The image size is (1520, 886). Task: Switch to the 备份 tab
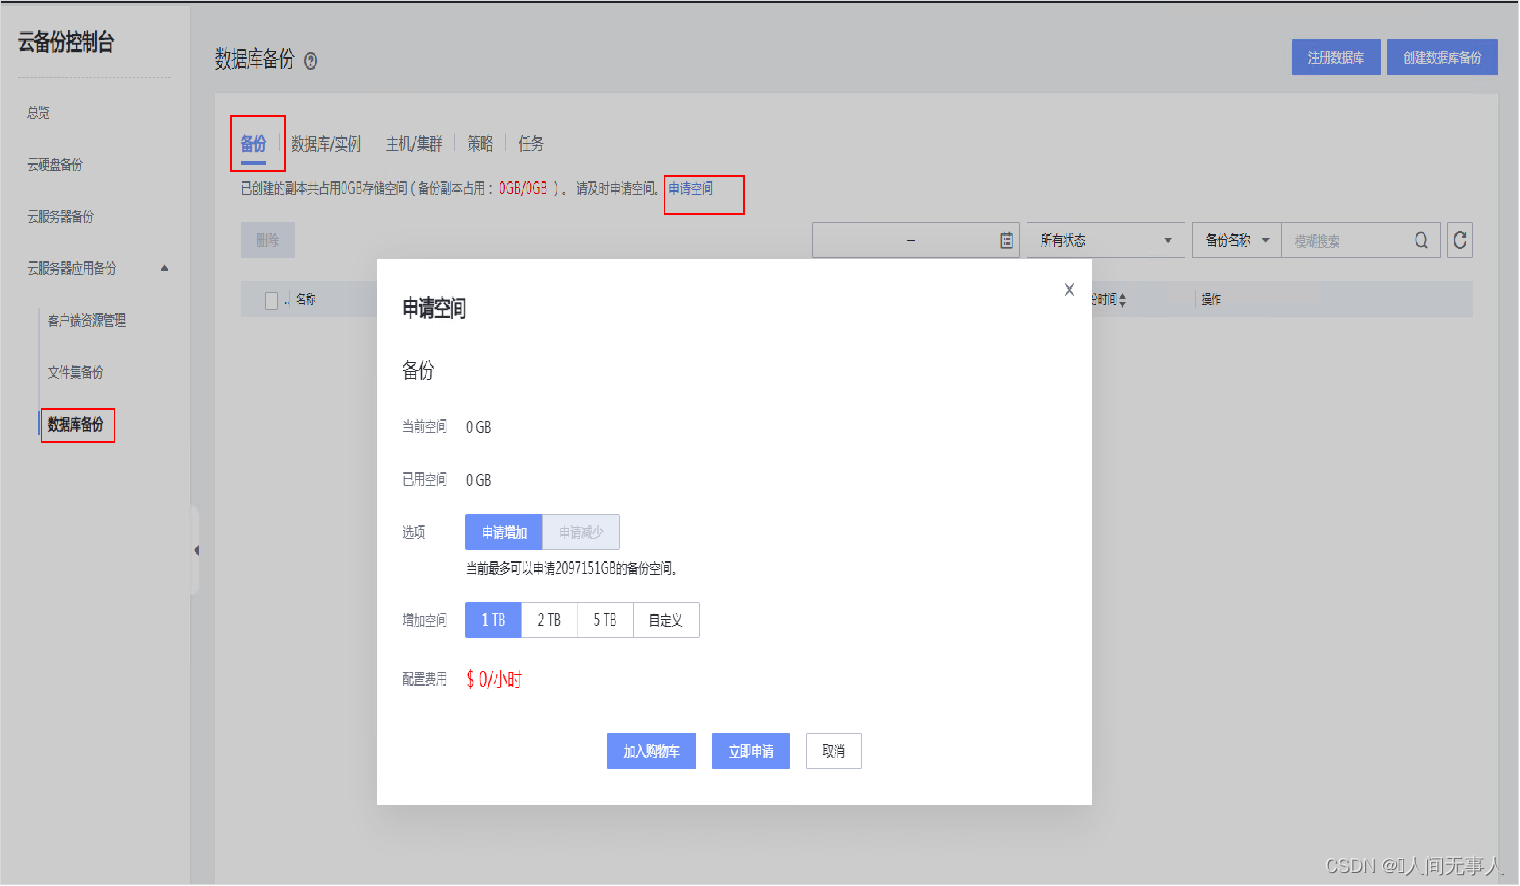[x=254, y=144]
